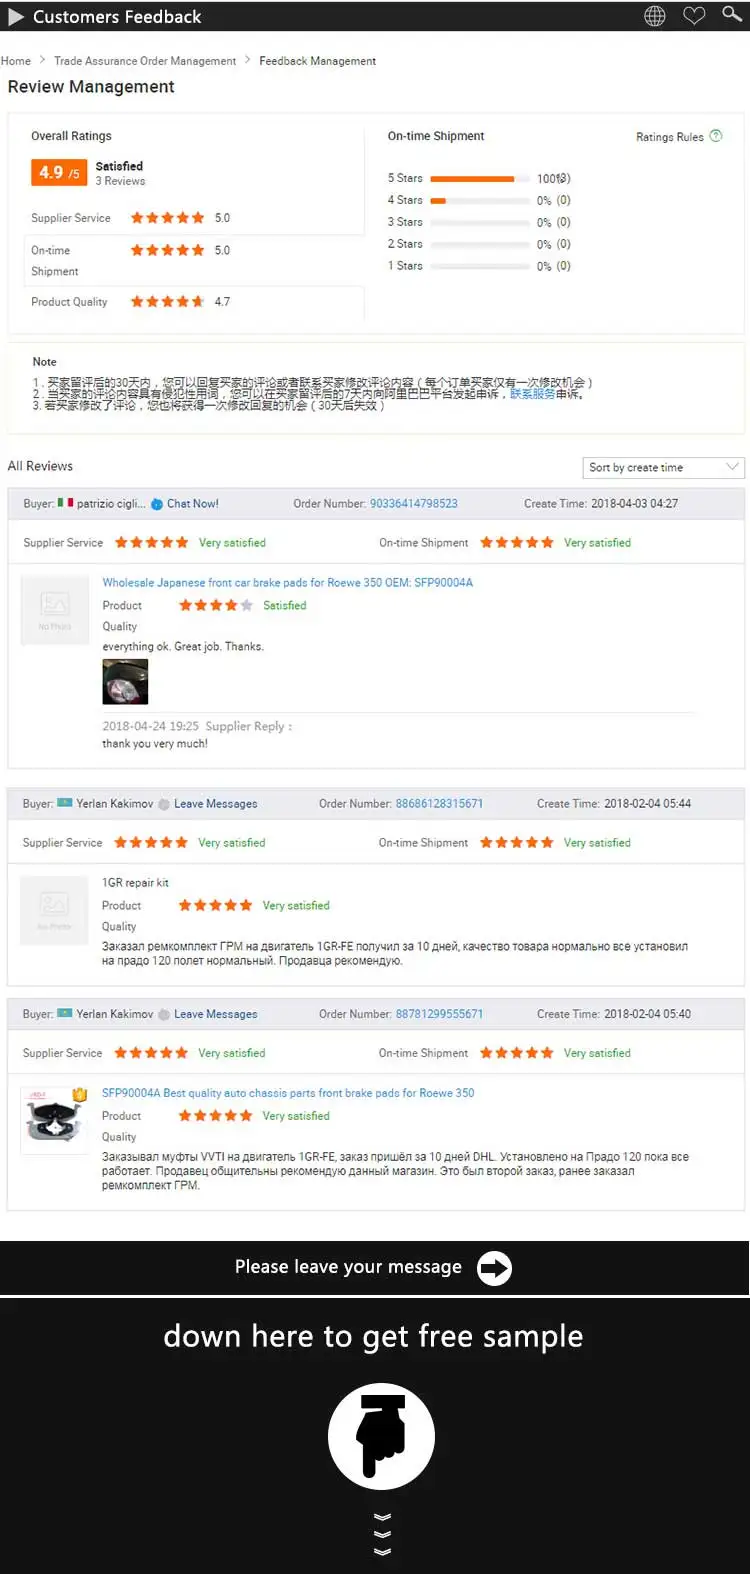Image resolution: width=750 pixels, height=1574 pixels.
Task: Expand the chevrons below the finger icon
Action: (x=381, y=1533)
